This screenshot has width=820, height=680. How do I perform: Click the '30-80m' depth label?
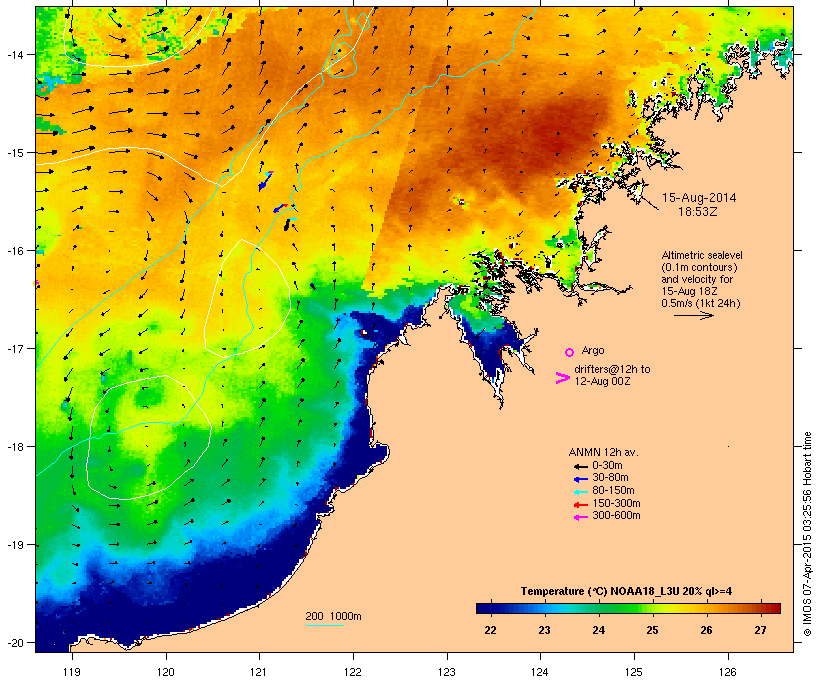pyautogui.click(x=610, y=478)
